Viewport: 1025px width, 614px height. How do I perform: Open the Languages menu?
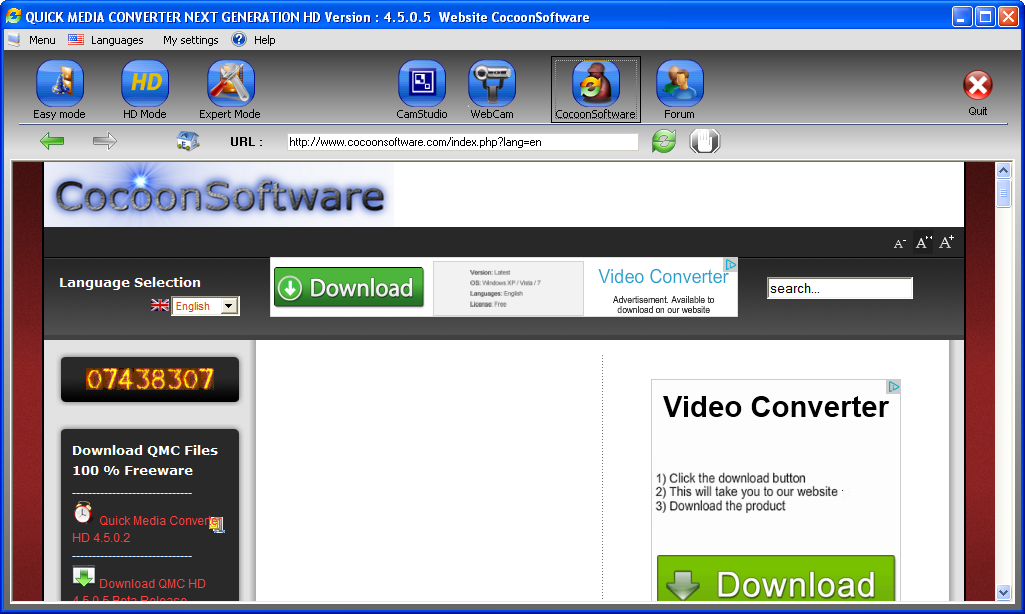[x=117, y=40]
